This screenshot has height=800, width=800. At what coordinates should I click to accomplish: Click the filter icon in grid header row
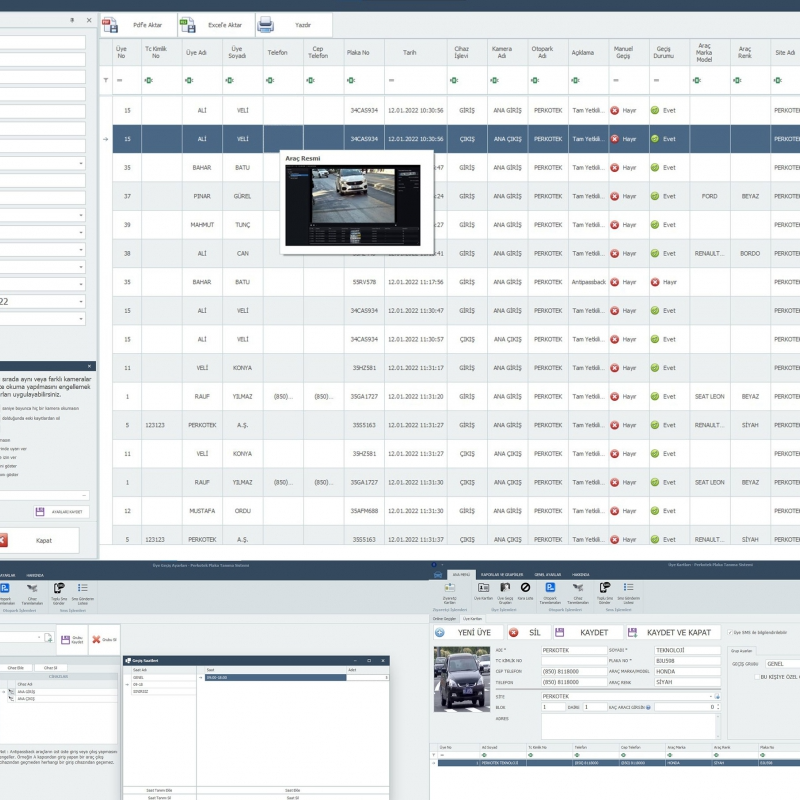[106, 80]
